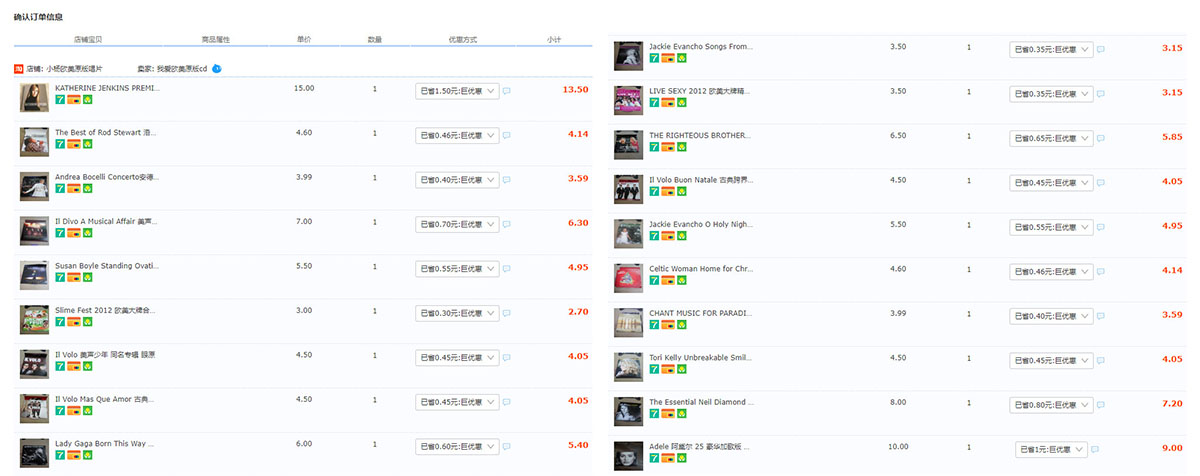Screen dimensions: 1200x476
Task: Click the Il Volo Mas Que Amor thumbnail
Action: click(34, 409)
